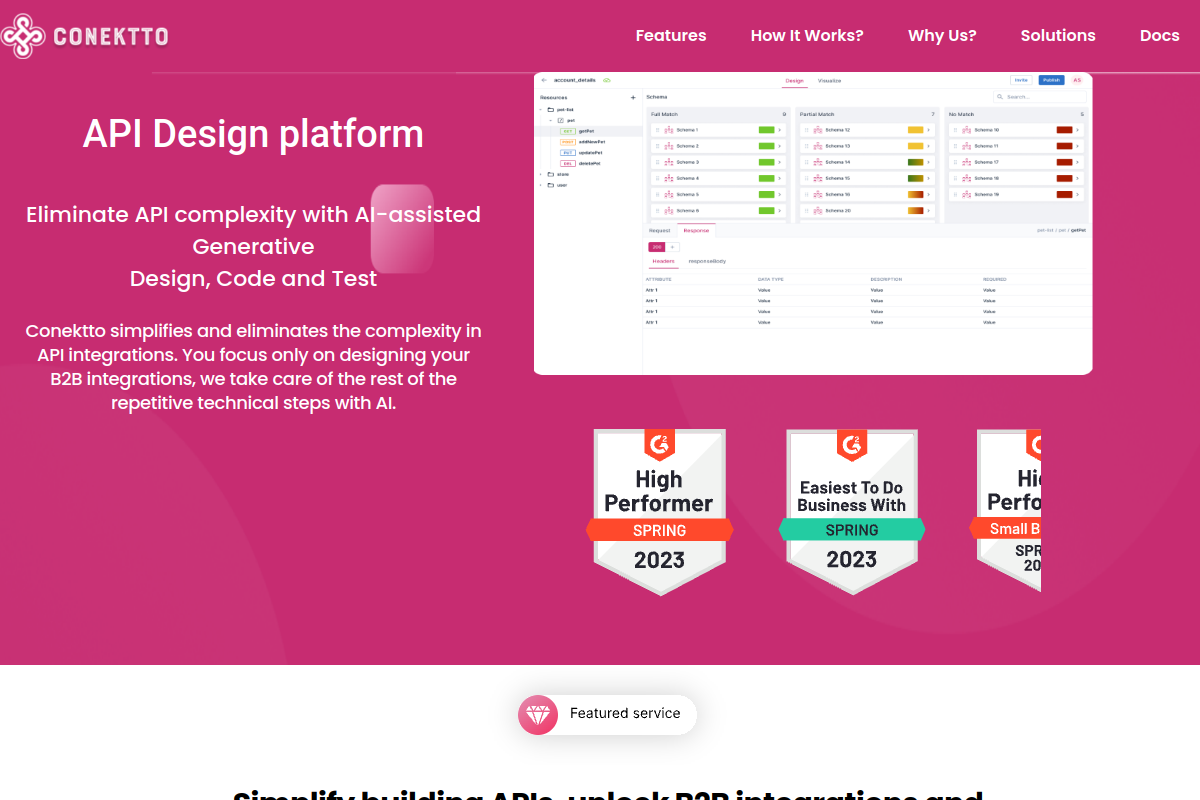Click the API Design platform heading
Screen dimensions: 1200x800
[x=253, y=134]
